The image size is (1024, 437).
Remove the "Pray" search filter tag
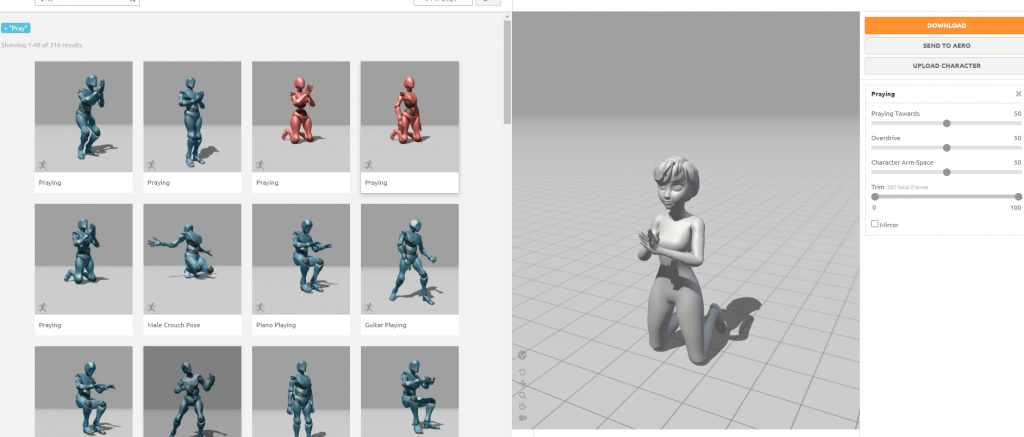(x=6, y=29)
